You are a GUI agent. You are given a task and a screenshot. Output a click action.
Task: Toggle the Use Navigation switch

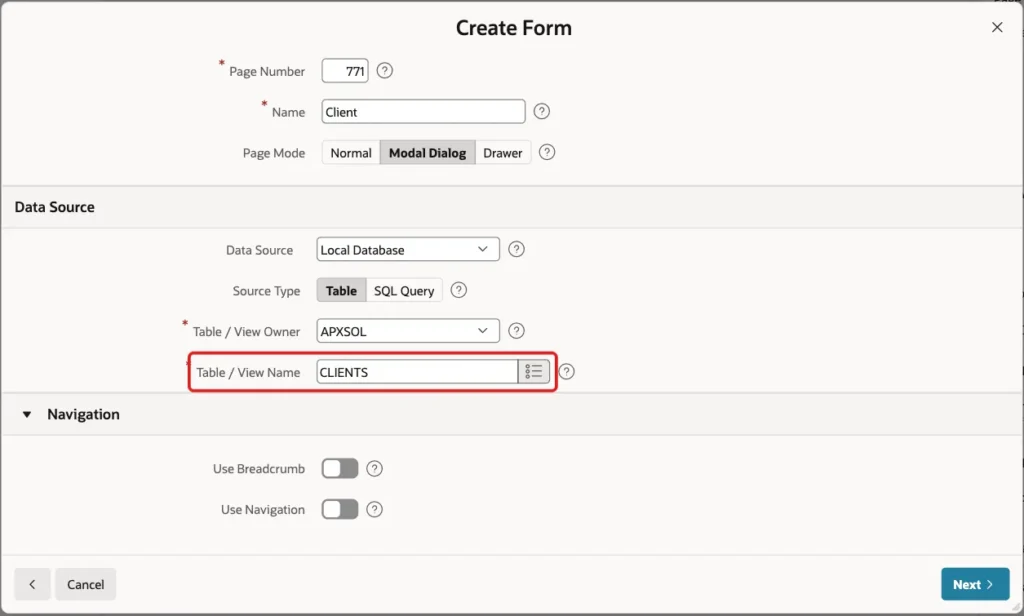[x=340, y=510]
